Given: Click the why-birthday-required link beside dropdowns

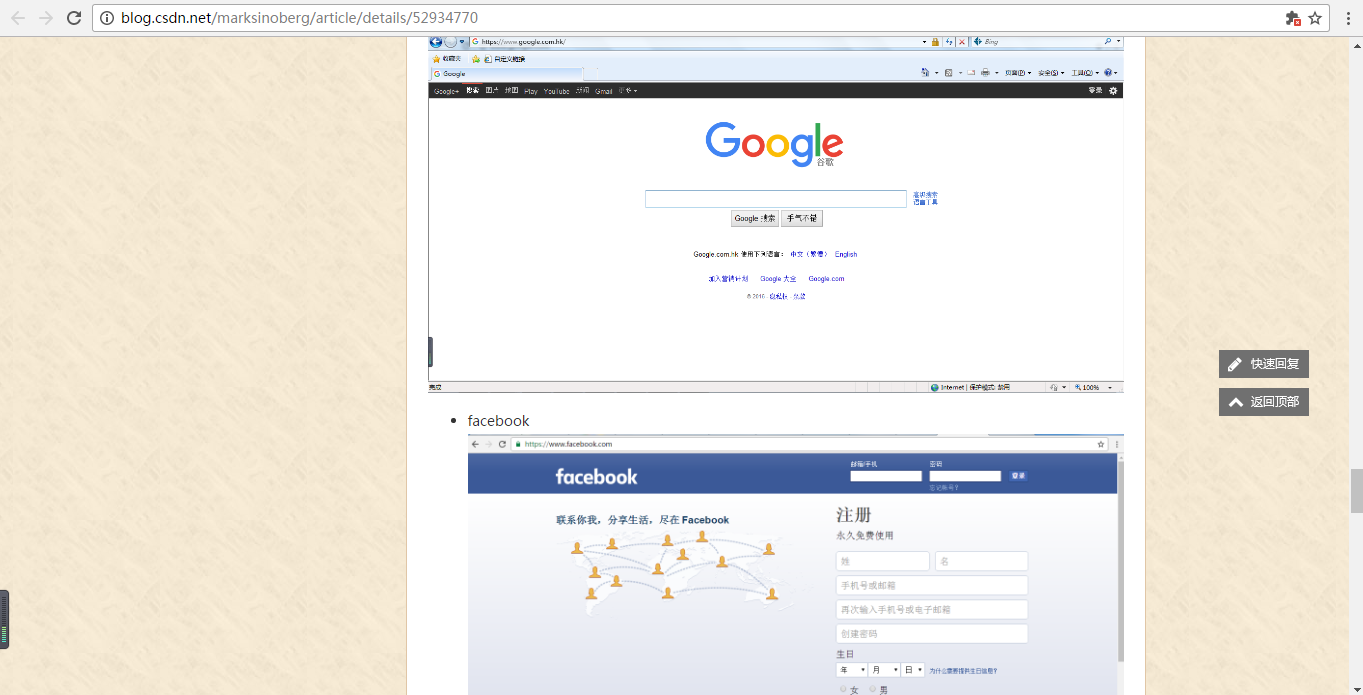Looking at the screenshot, I should pos(963,671).
